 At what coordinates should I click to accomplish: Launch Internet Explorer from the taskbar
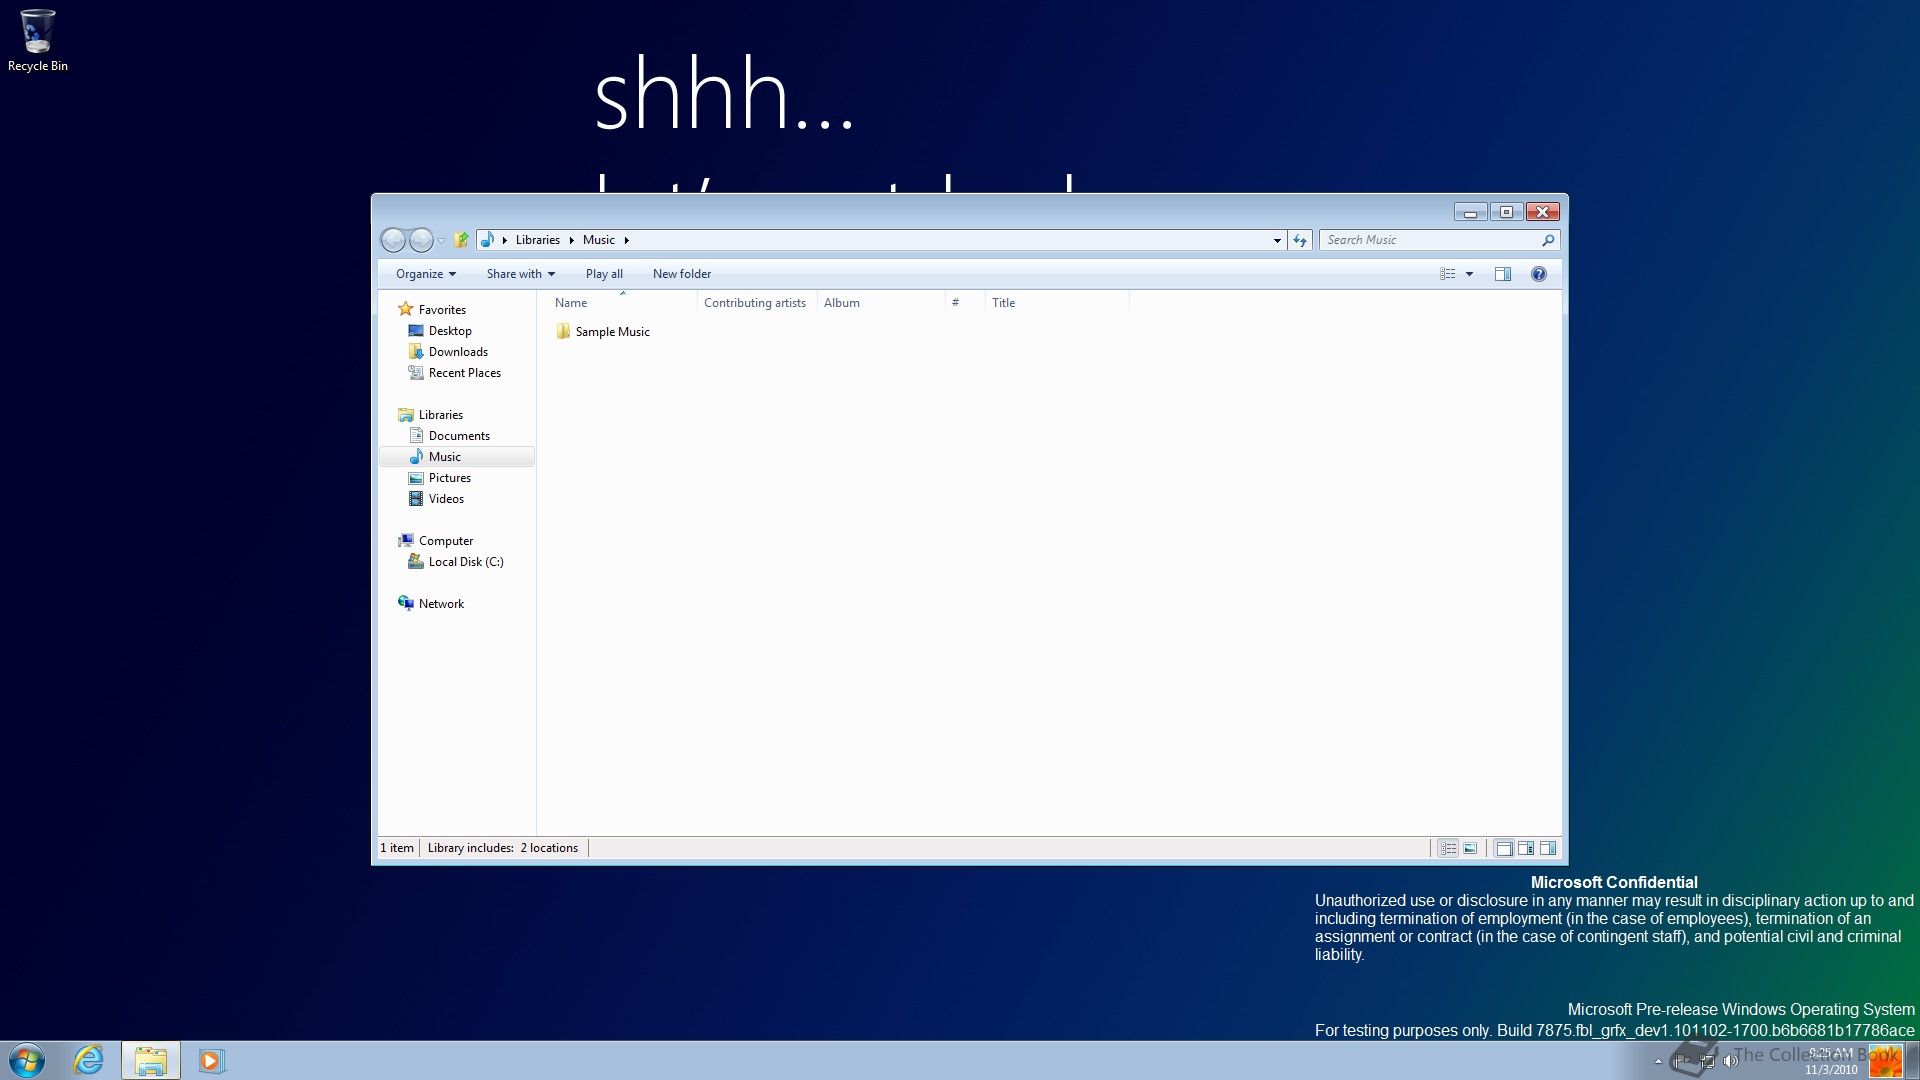pyautogui.click(x=88, y=1060)
